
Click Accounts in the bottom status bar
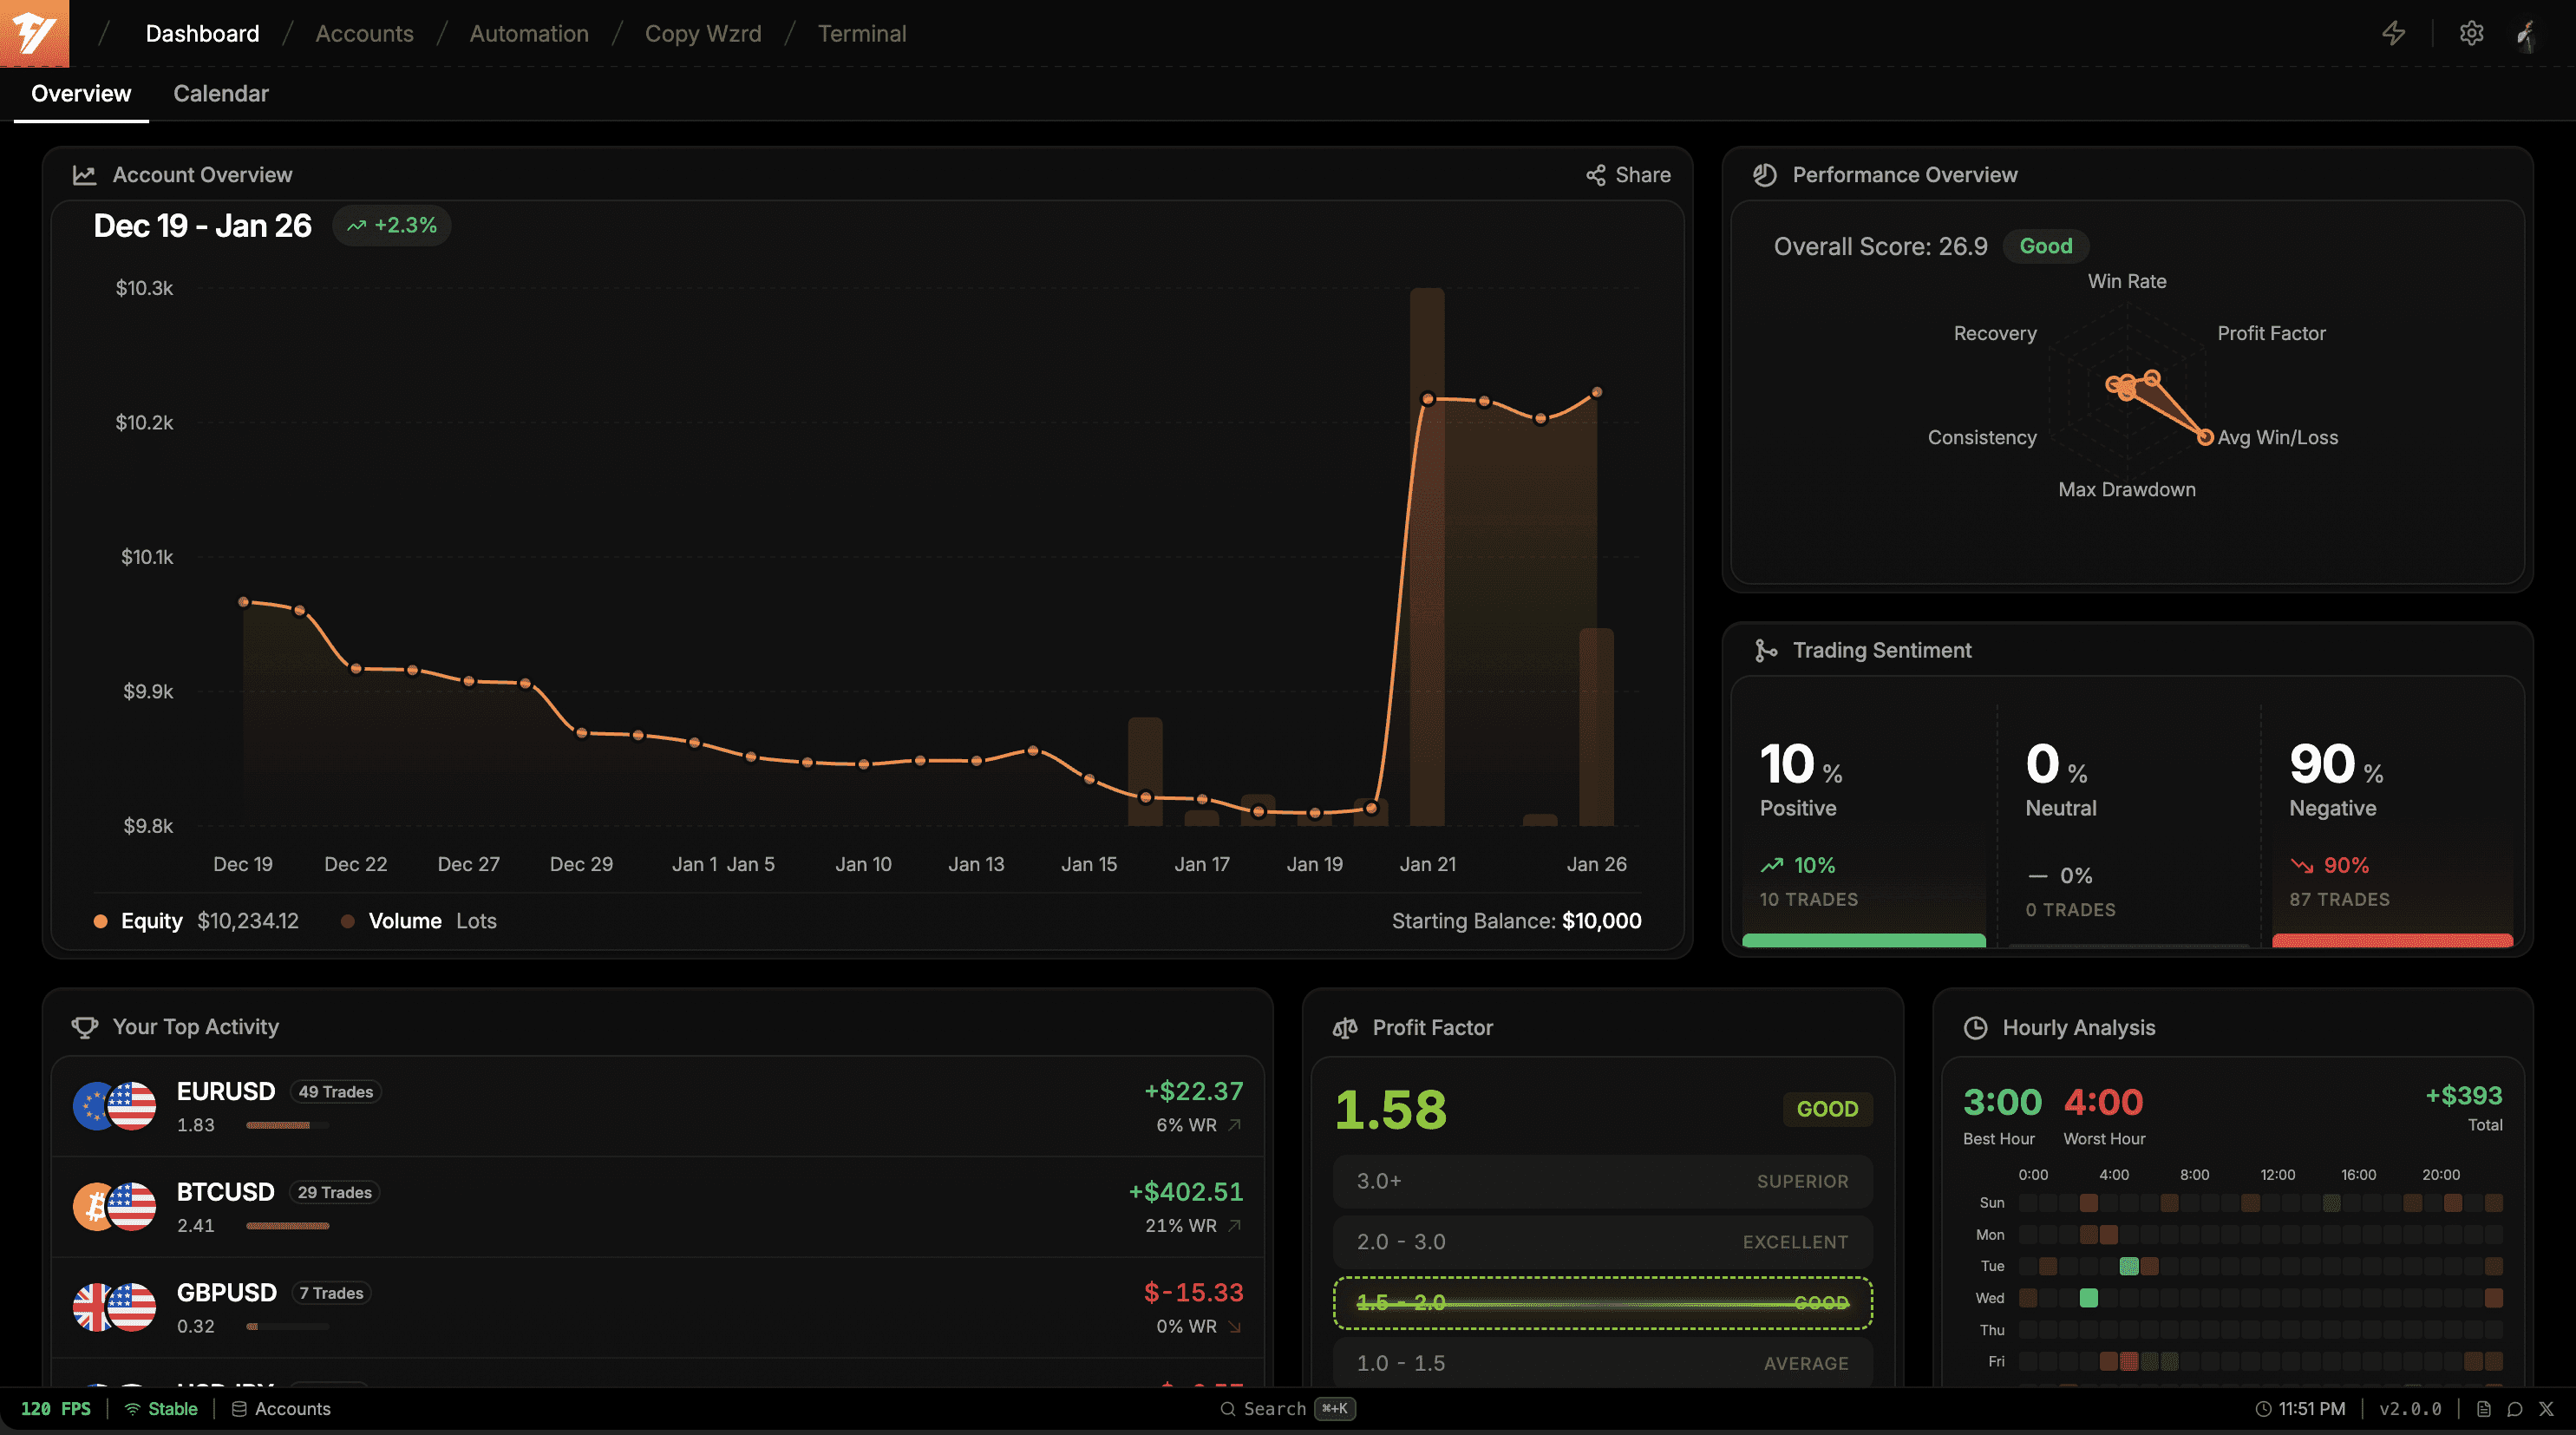(281, 1408)
